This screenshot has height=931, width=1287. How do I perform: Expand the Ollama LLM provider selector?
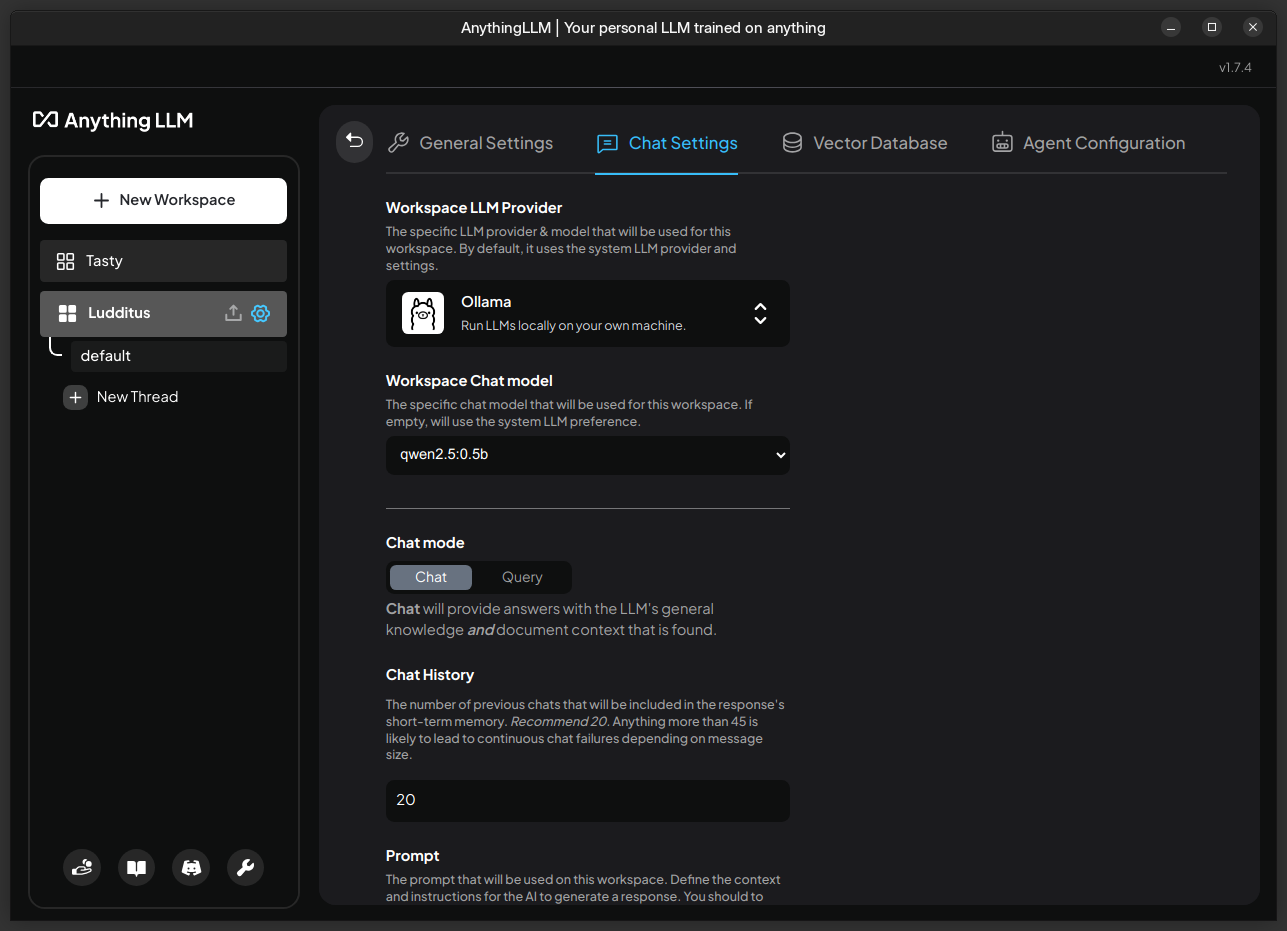[760, 313]
